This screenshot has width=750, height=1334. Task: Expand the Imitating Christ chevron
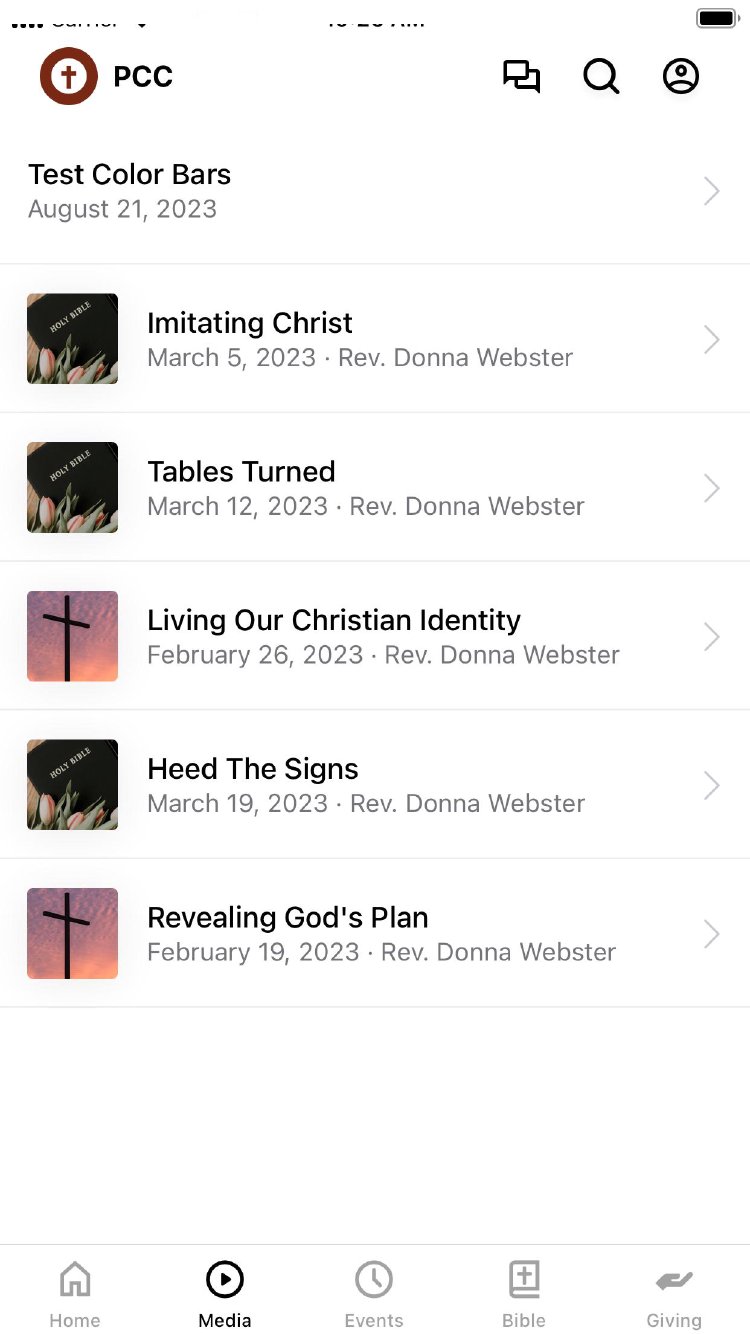(711, 340)
